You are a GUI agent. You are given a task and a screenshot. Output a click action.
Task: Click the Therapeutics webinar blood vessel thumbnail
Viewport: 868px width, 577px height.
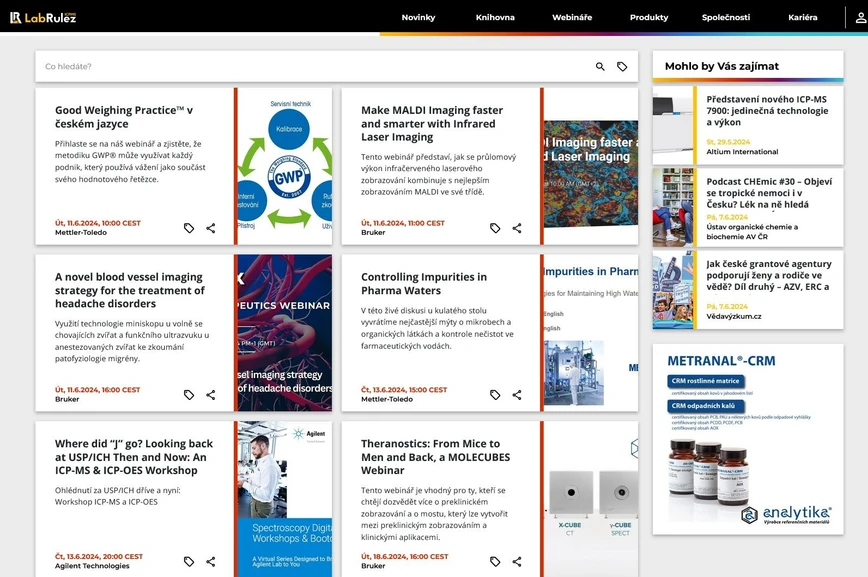pos(285,333)
